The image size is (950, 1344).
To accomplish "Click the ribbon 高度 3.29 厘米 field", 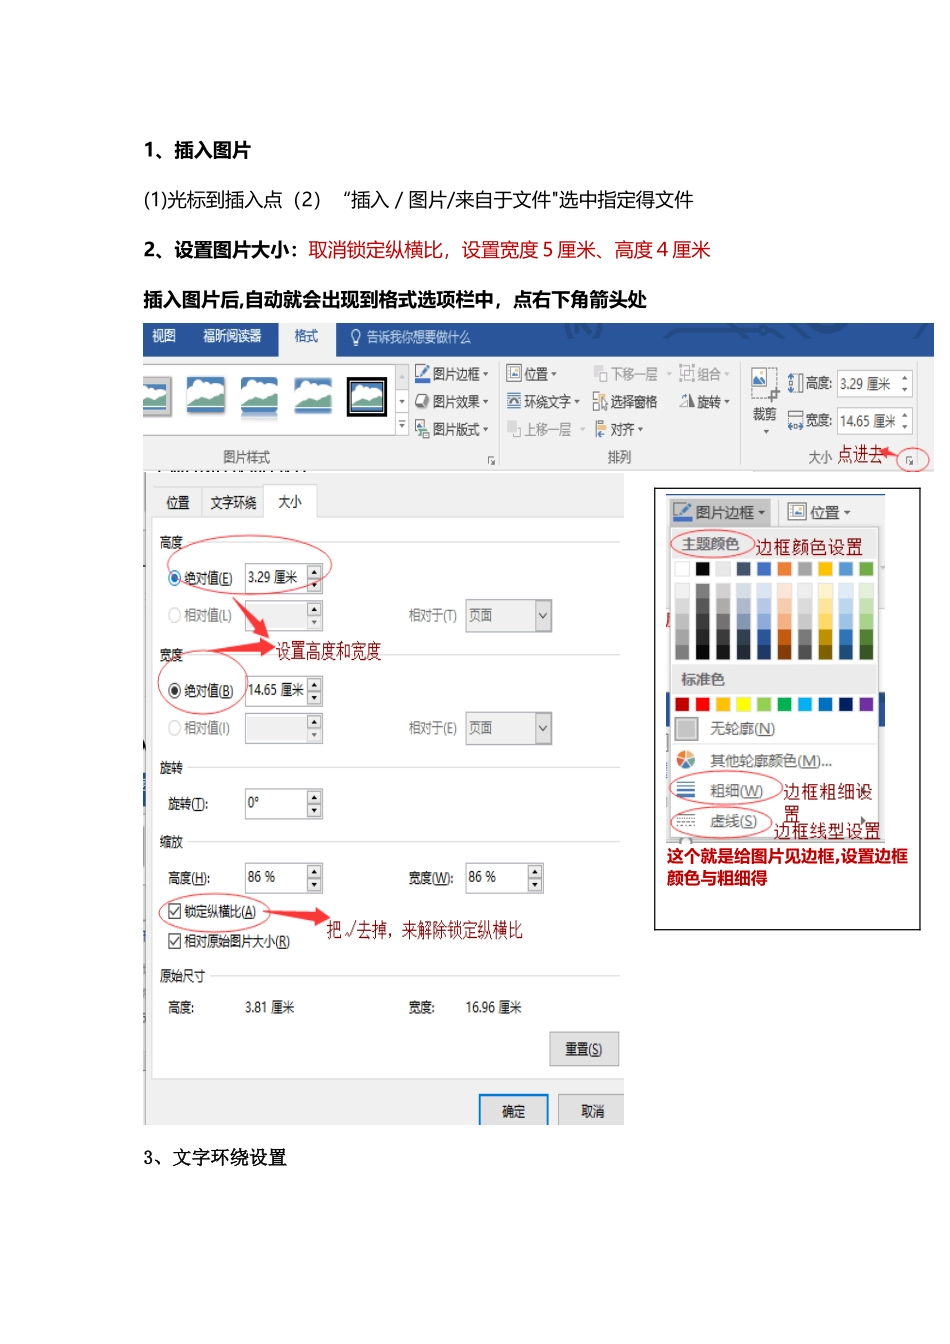I will pos(874,384).
